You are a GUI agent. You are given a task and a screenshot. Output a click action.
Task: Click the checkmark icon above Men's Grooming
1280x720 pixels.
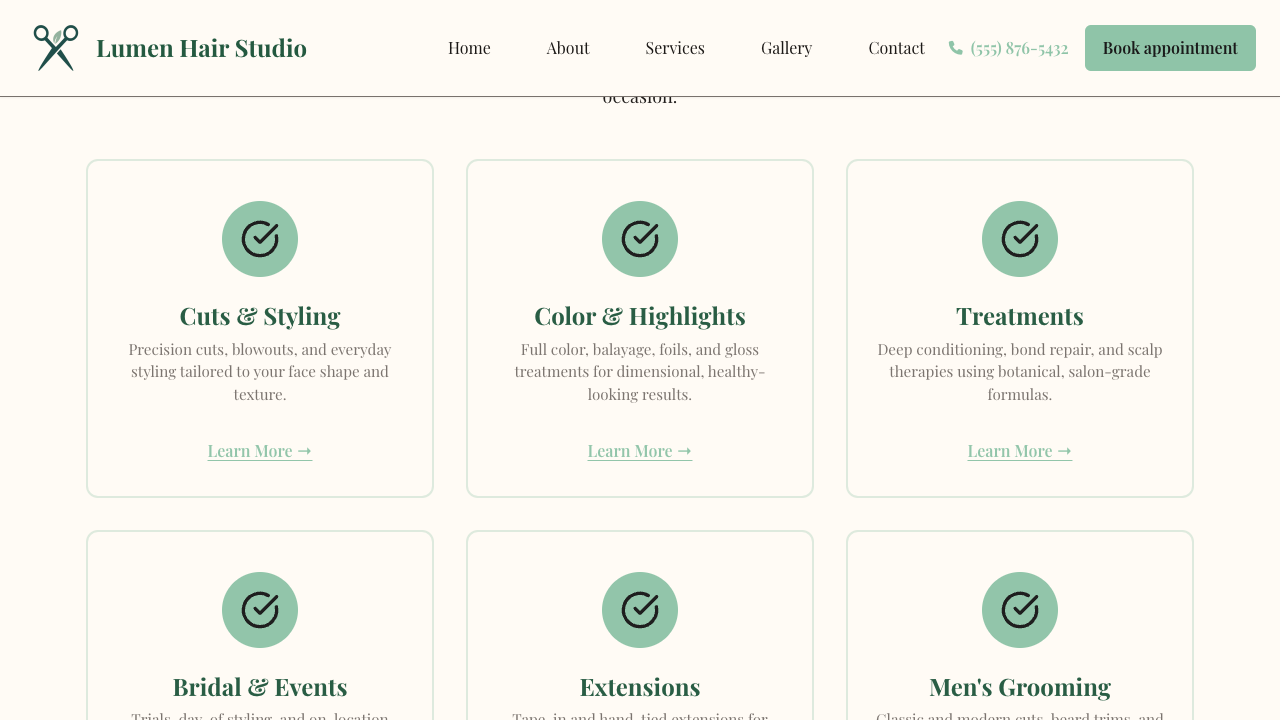tap(1020, 610)
